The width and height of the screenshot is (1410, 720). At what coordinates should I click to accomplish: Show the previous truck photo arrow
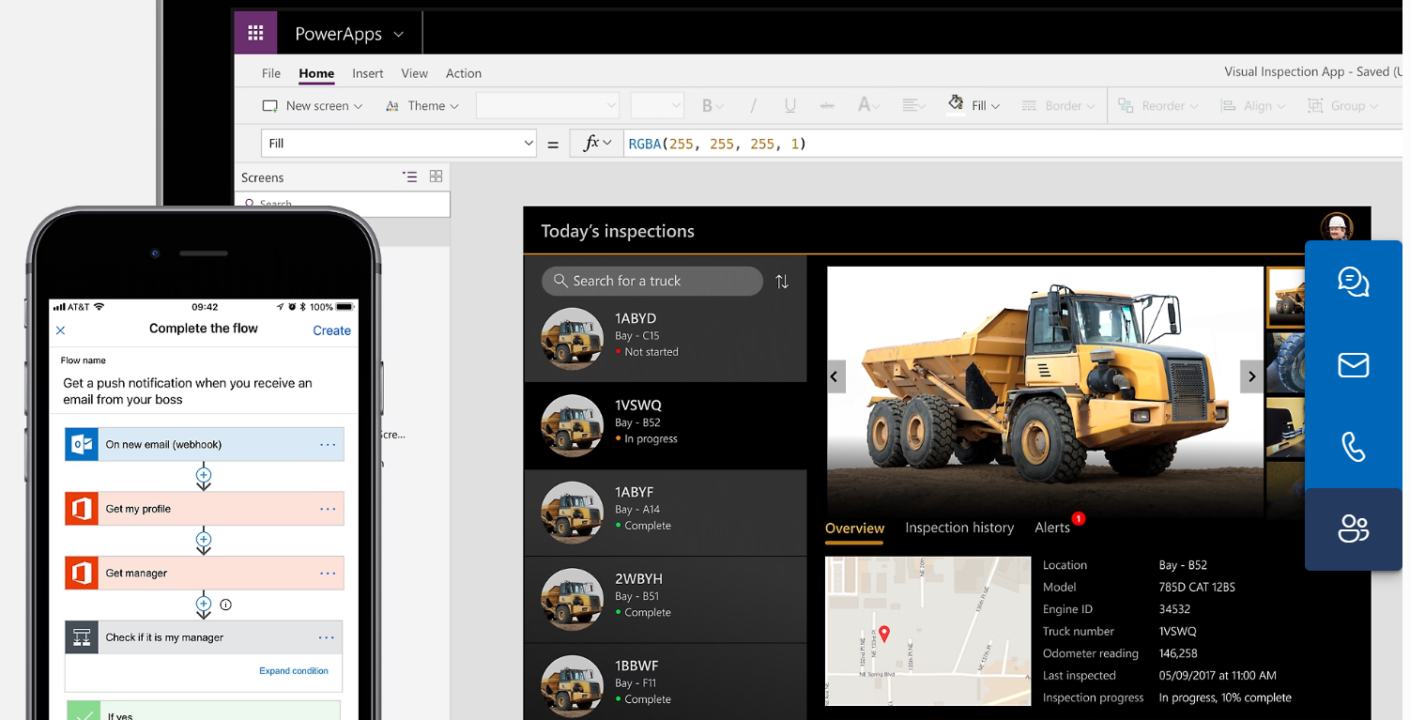836,376
